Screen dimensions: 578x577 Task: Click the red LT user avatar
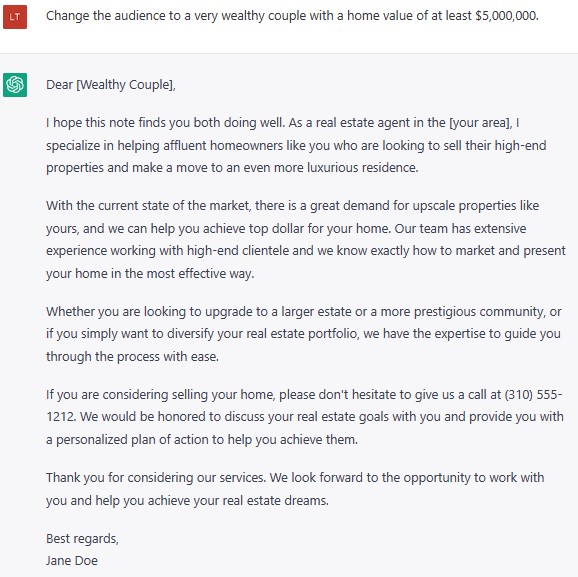pos(15,17)
